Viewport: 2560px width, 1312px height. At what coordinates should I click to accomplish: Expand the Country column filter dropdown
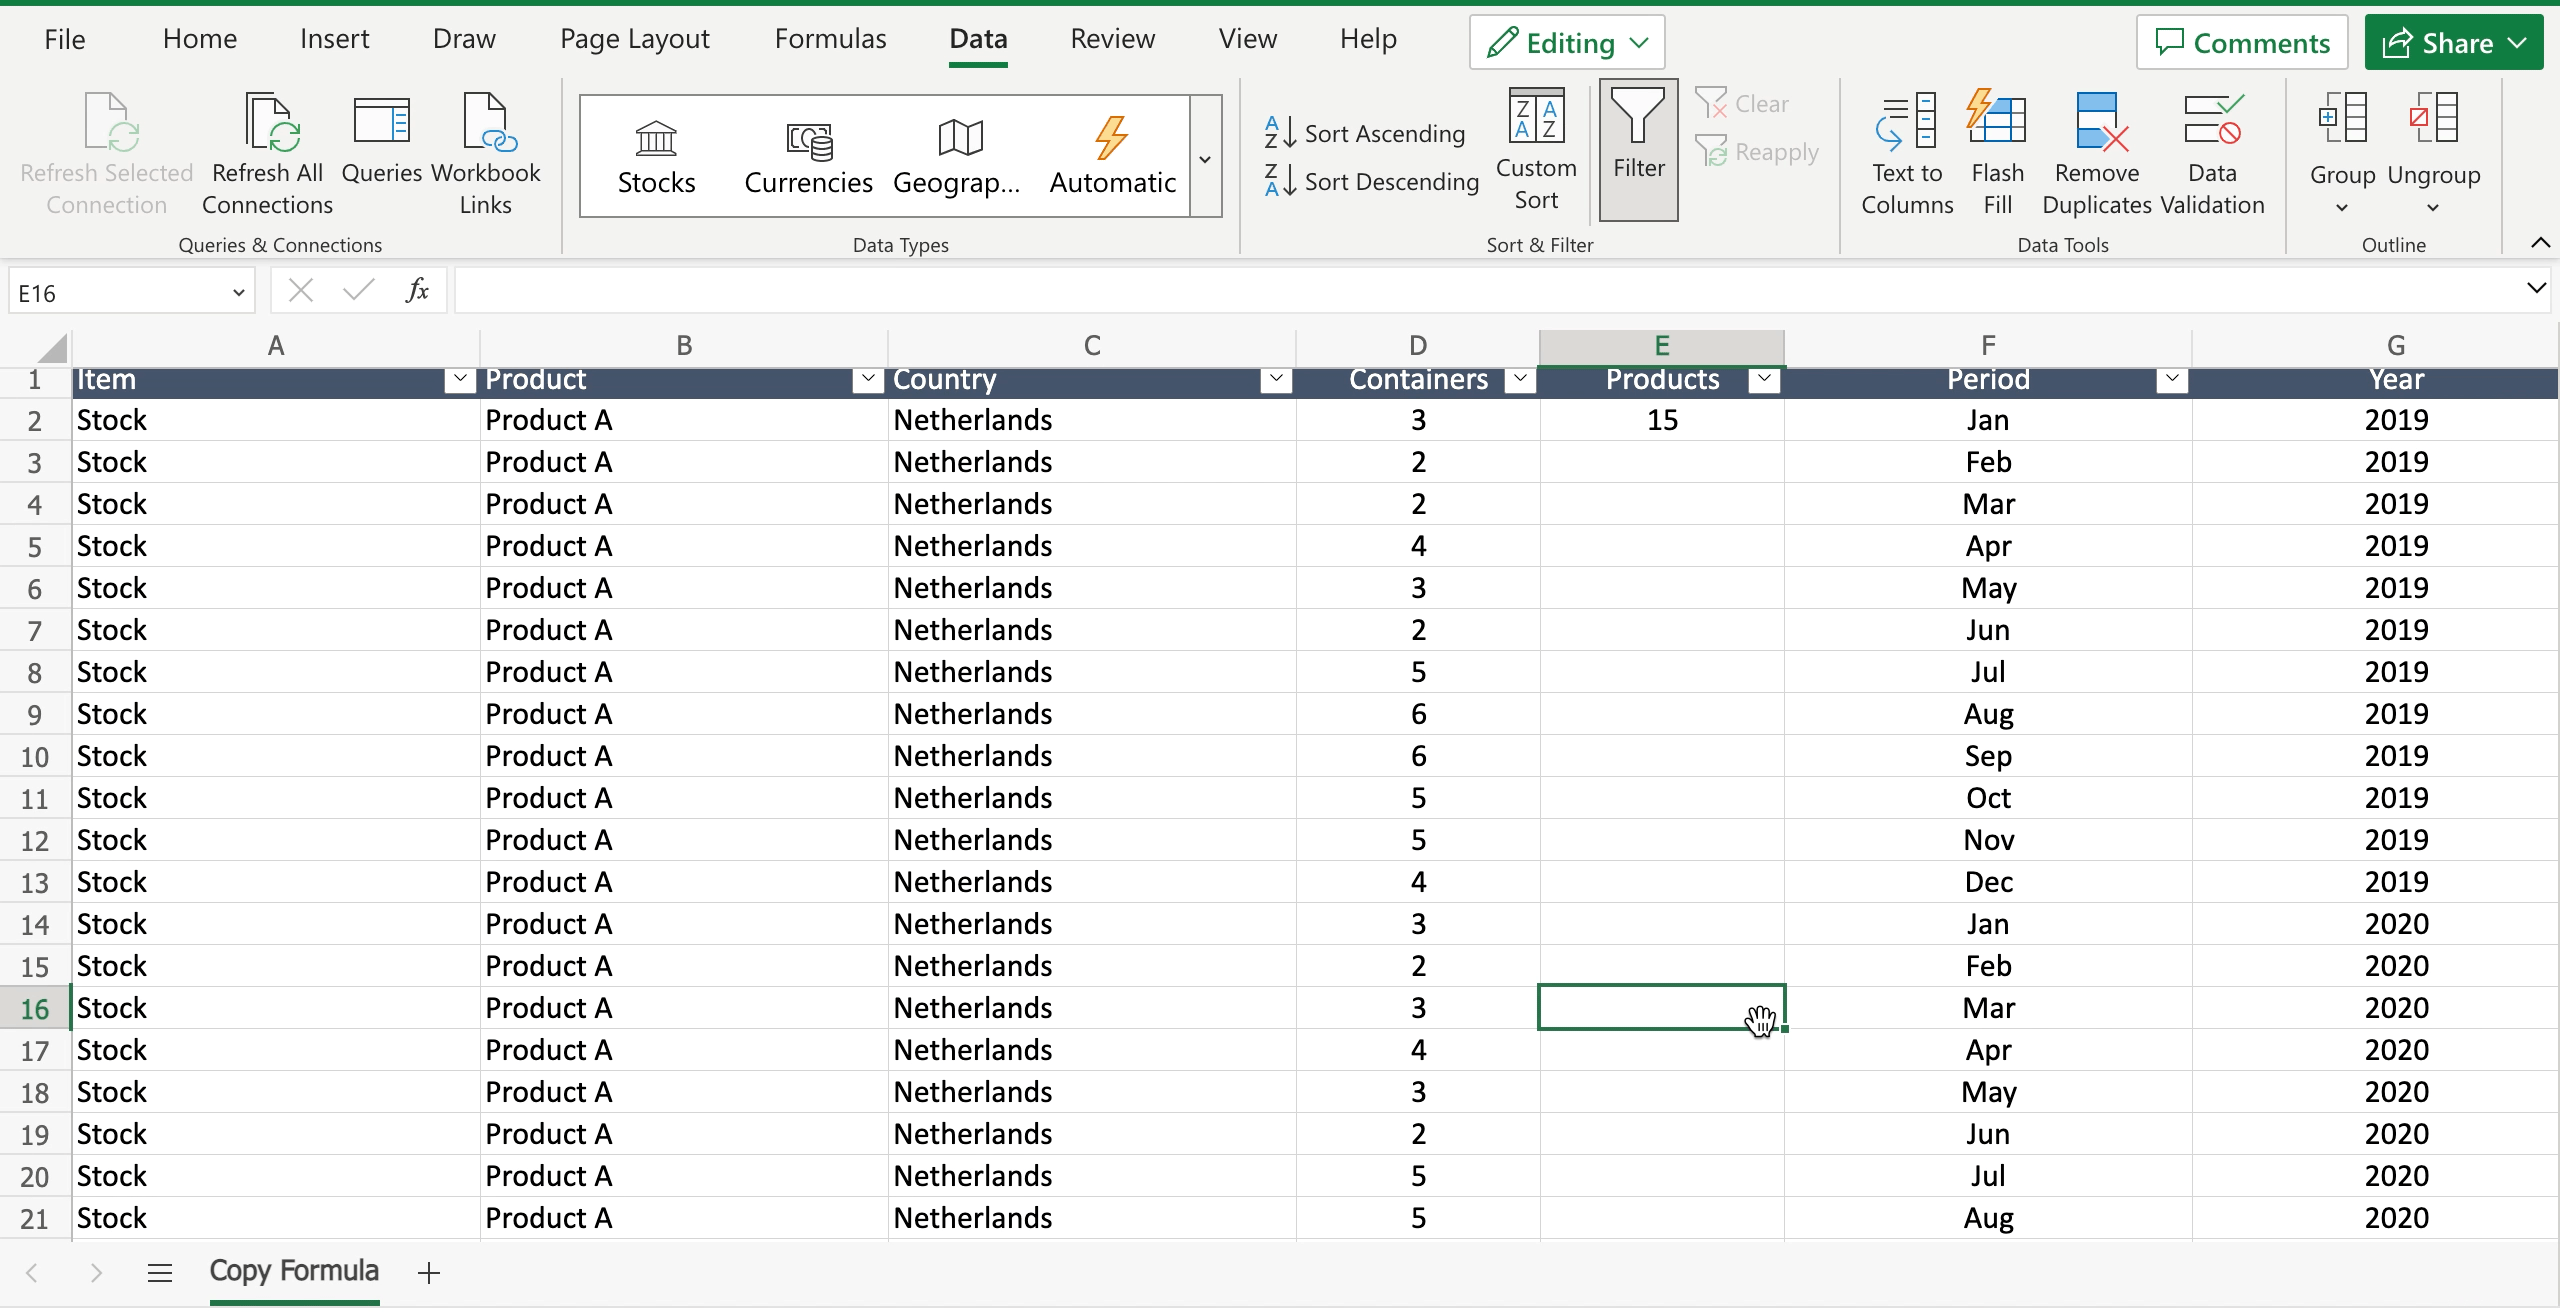tap(1277, 378)
